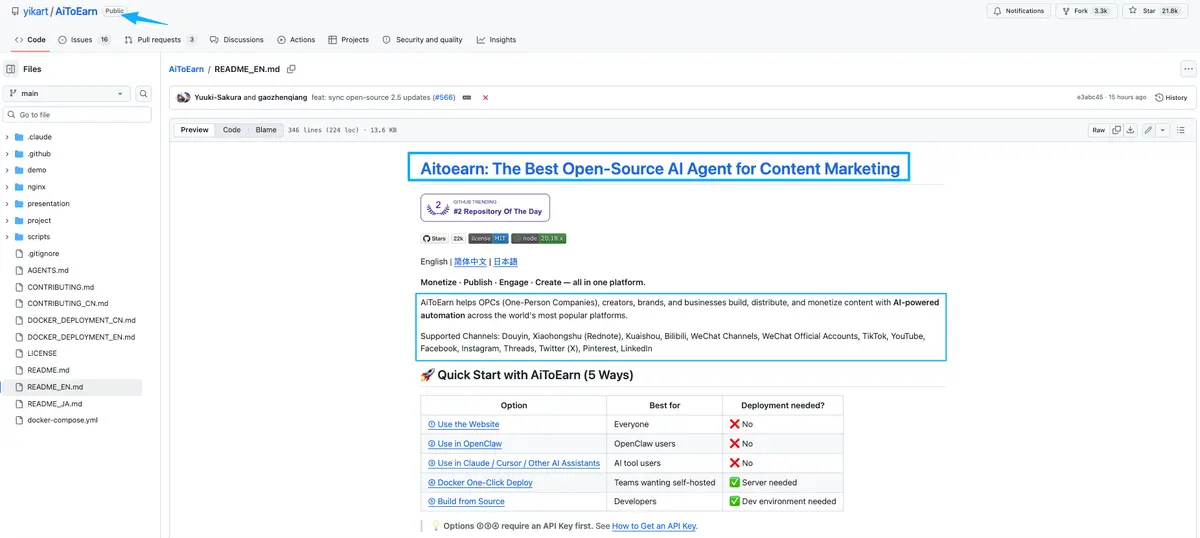Open the Use the Website link

tap(463, 424)
